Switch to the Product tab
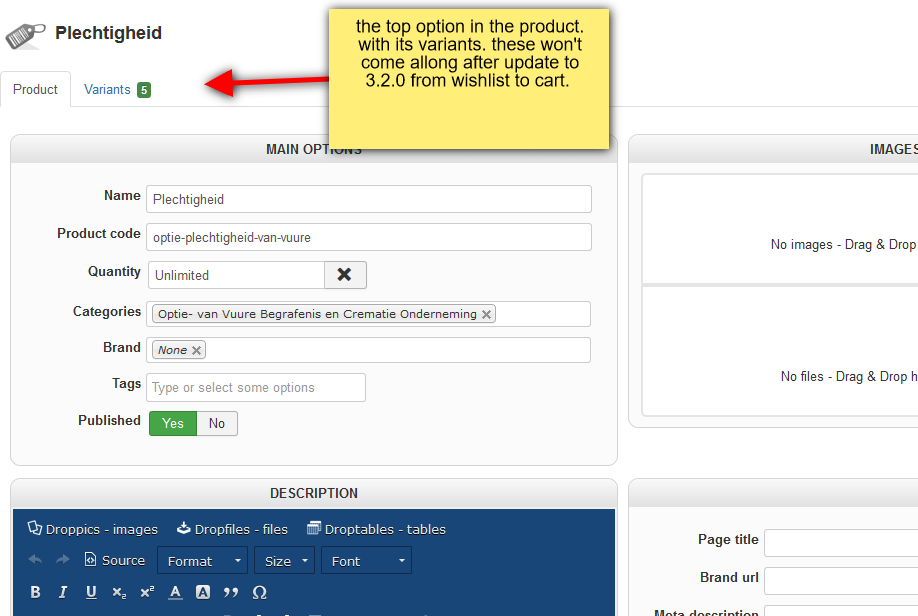This screenshot has width=918, height=616. [x=35, y=90]
